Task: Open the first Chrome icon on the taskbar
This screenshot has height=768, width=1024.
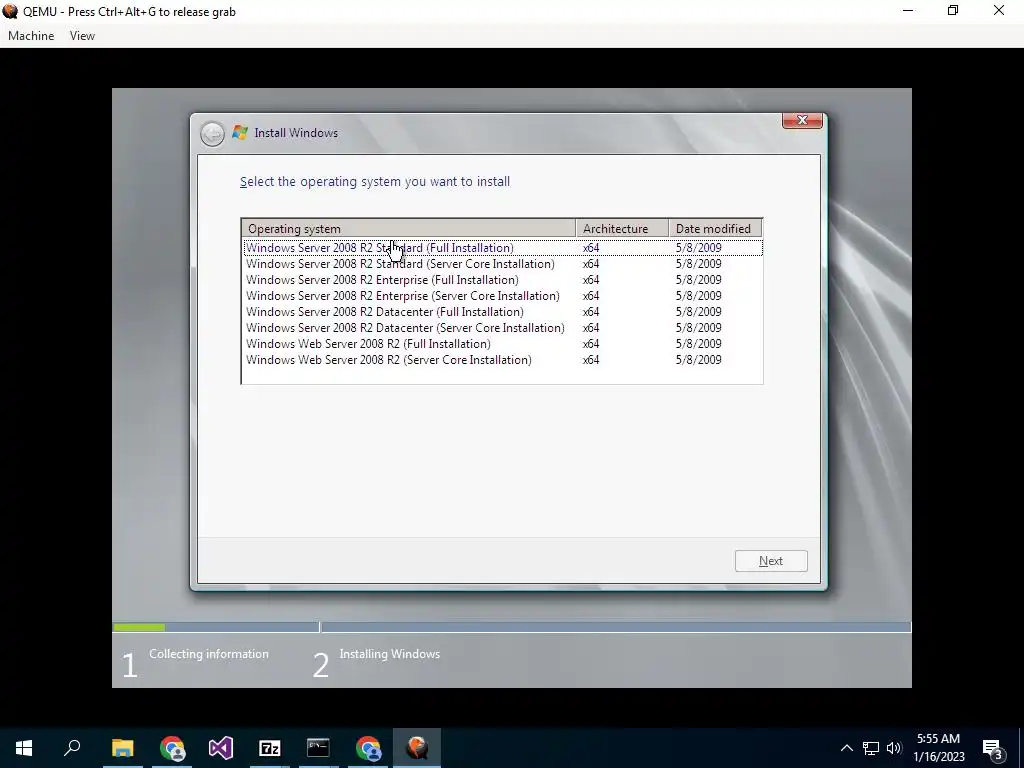Action: point(172,748)
